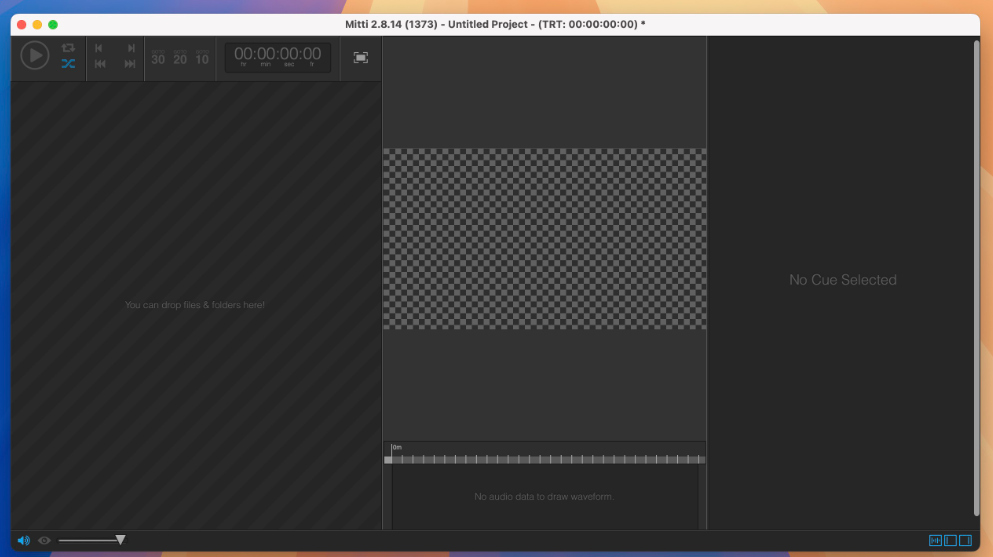
Task: Click the GOTO 20 button
Action: (x=180, y=58)
